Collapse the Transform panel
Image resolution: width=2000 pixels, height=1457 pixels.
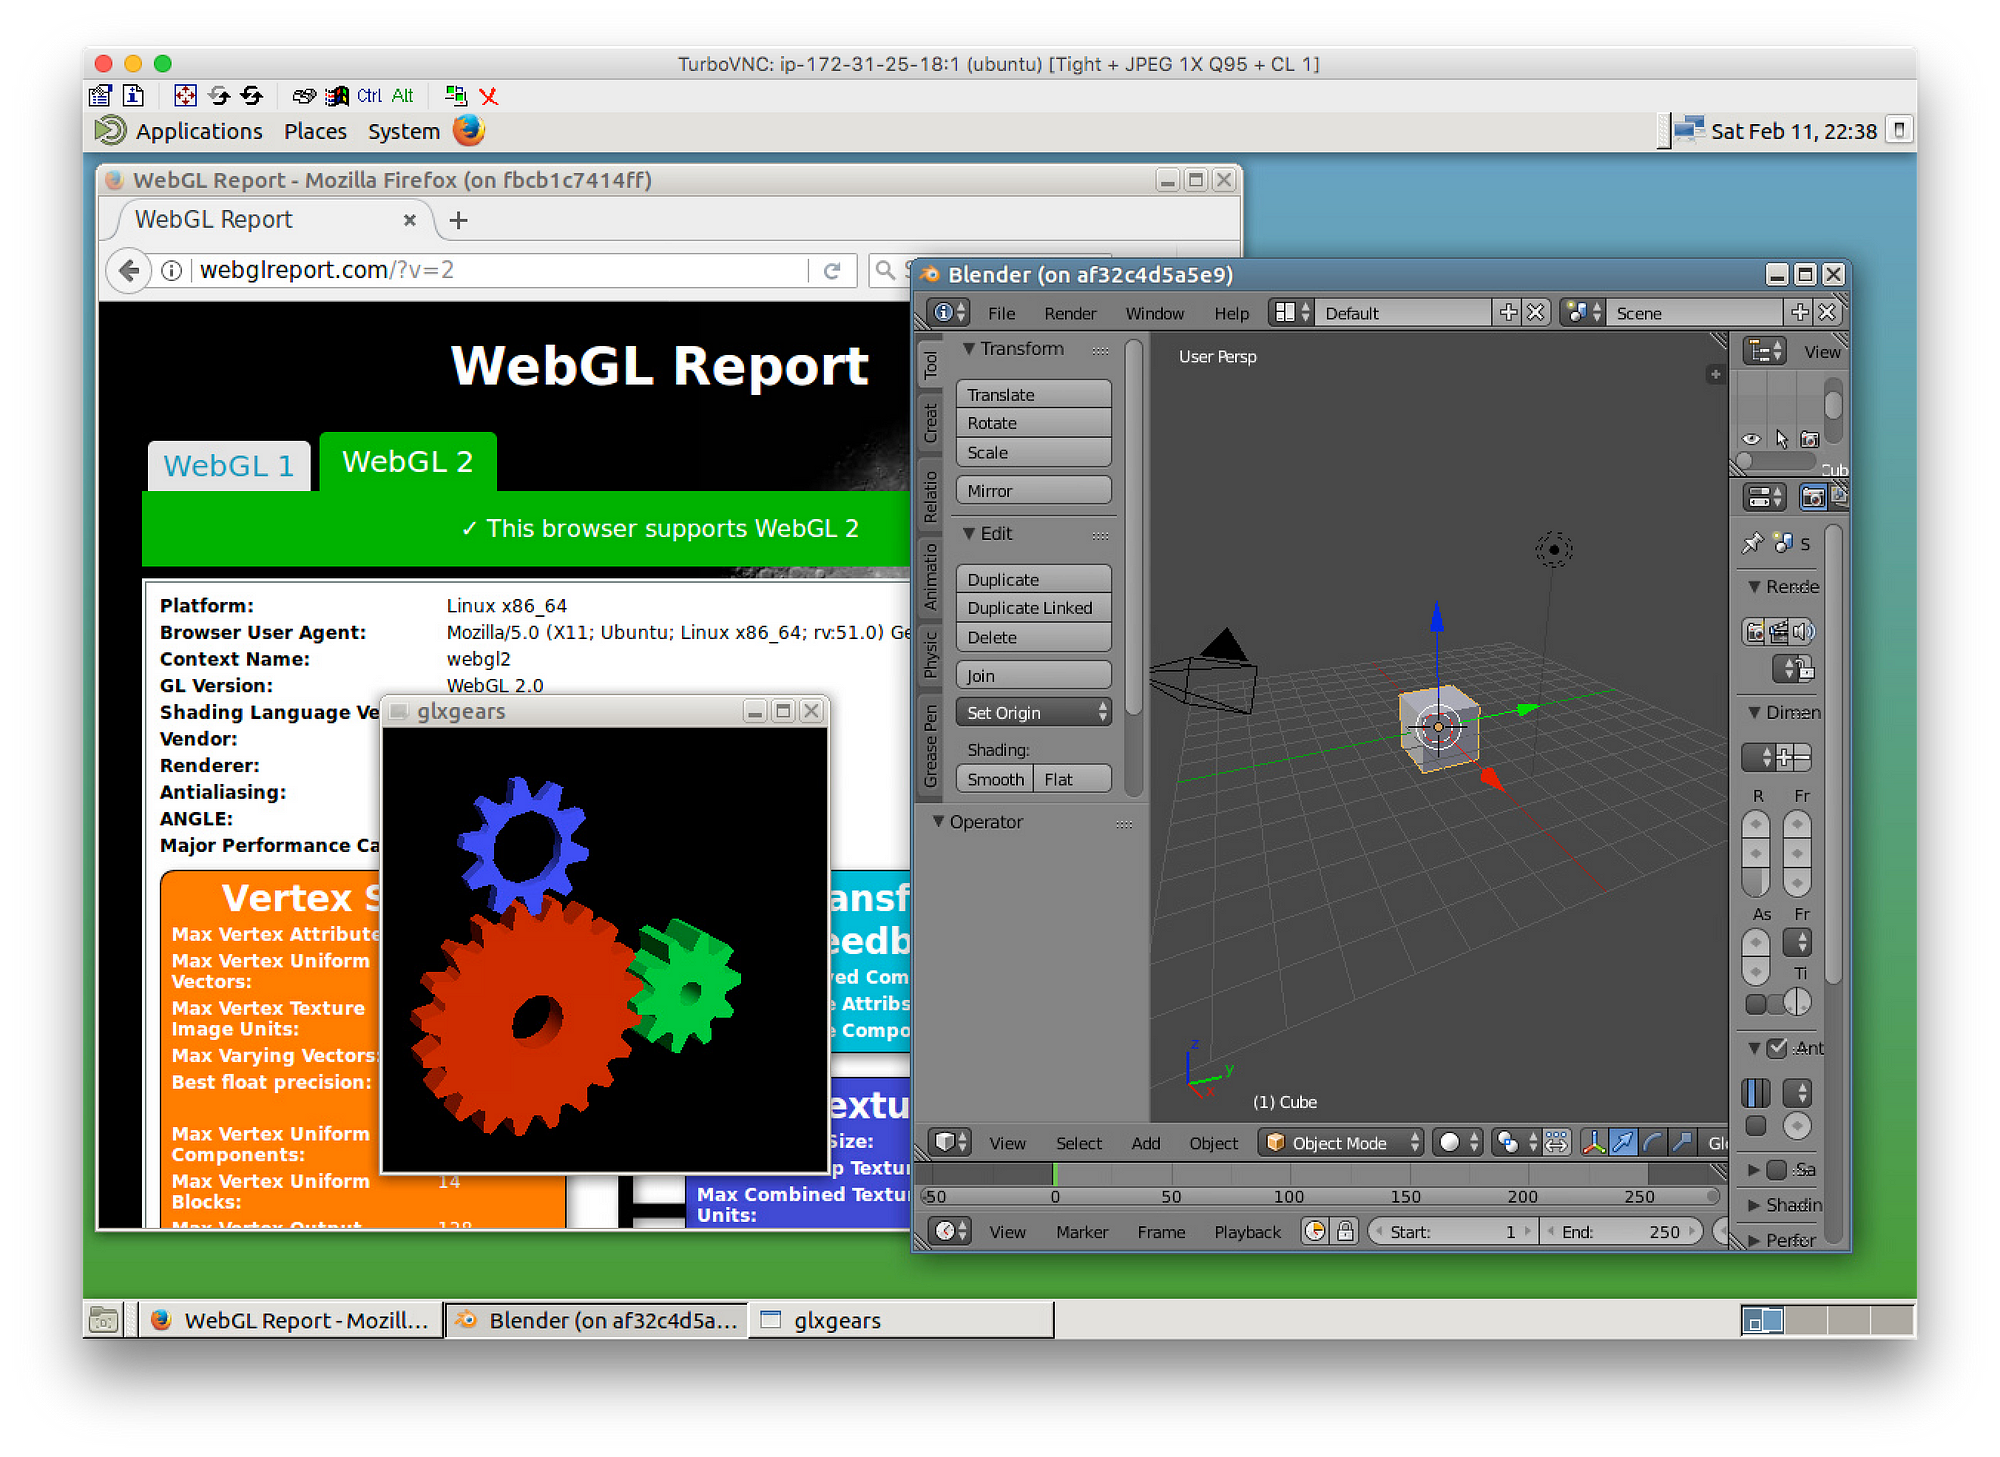click(968, 349)
